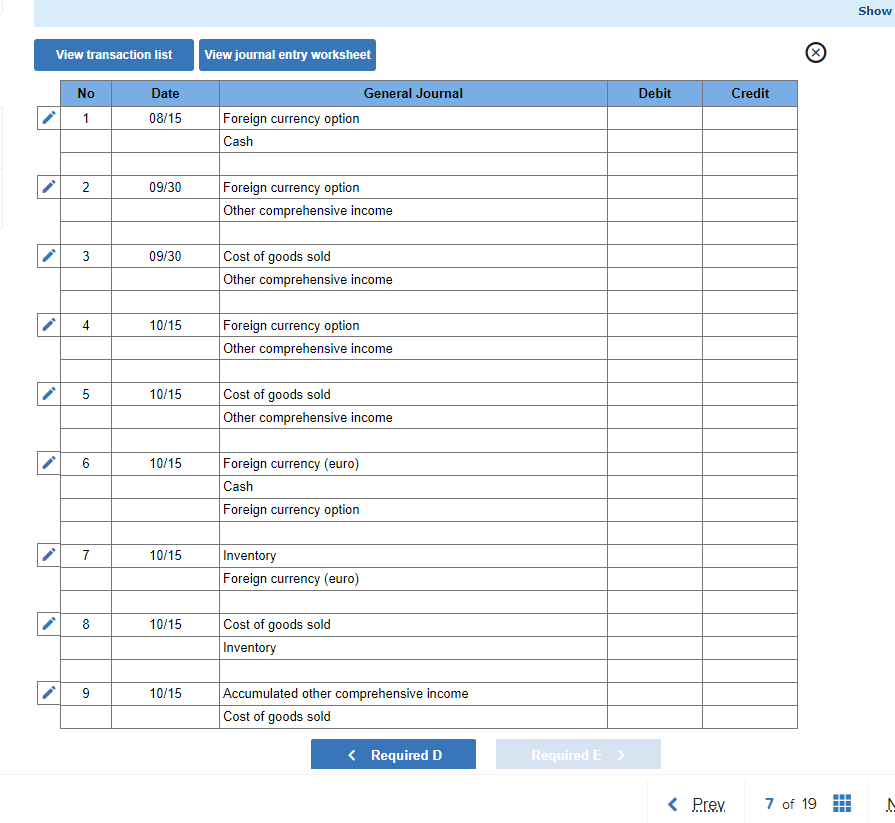Edit journal entry 5 pencil icon
Screen dimensions: 895x823
[49, 394]
